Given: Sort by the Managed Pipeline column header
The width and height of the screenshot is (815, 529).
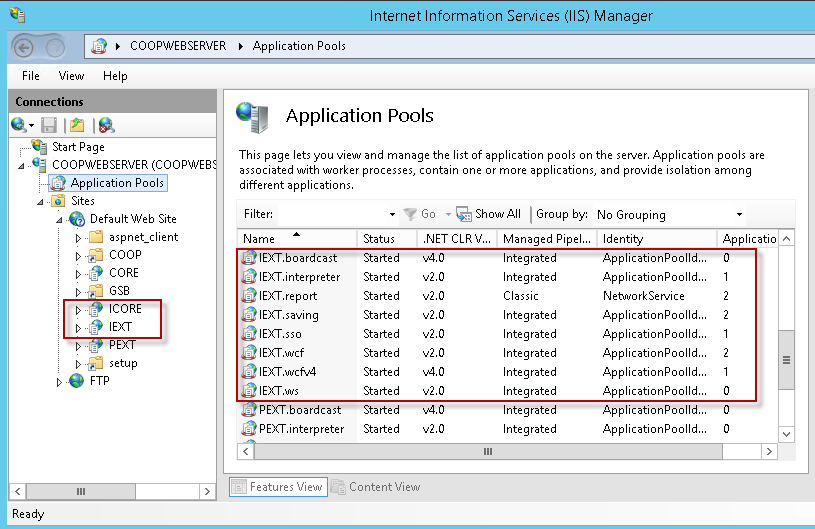Looking at the screenshot, I should click(x=547, y=239).
